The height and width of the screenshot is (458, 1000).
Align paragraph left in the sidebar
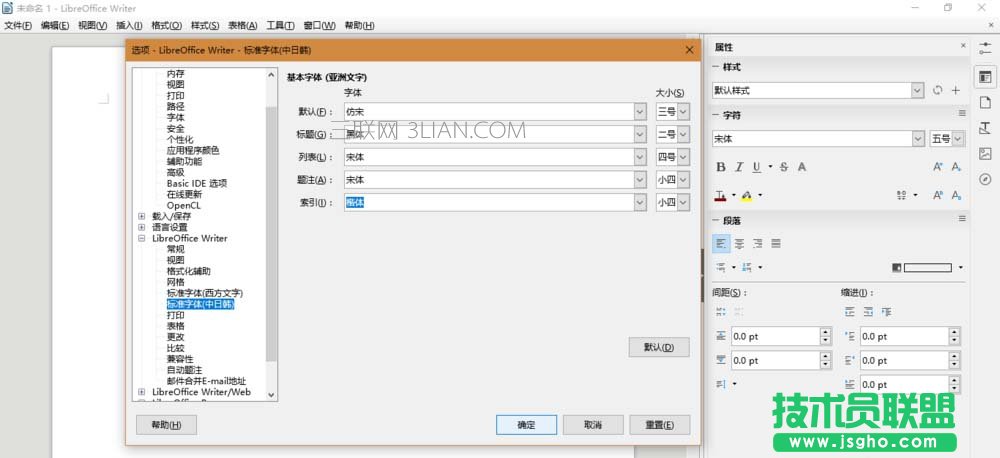(721, 244)
